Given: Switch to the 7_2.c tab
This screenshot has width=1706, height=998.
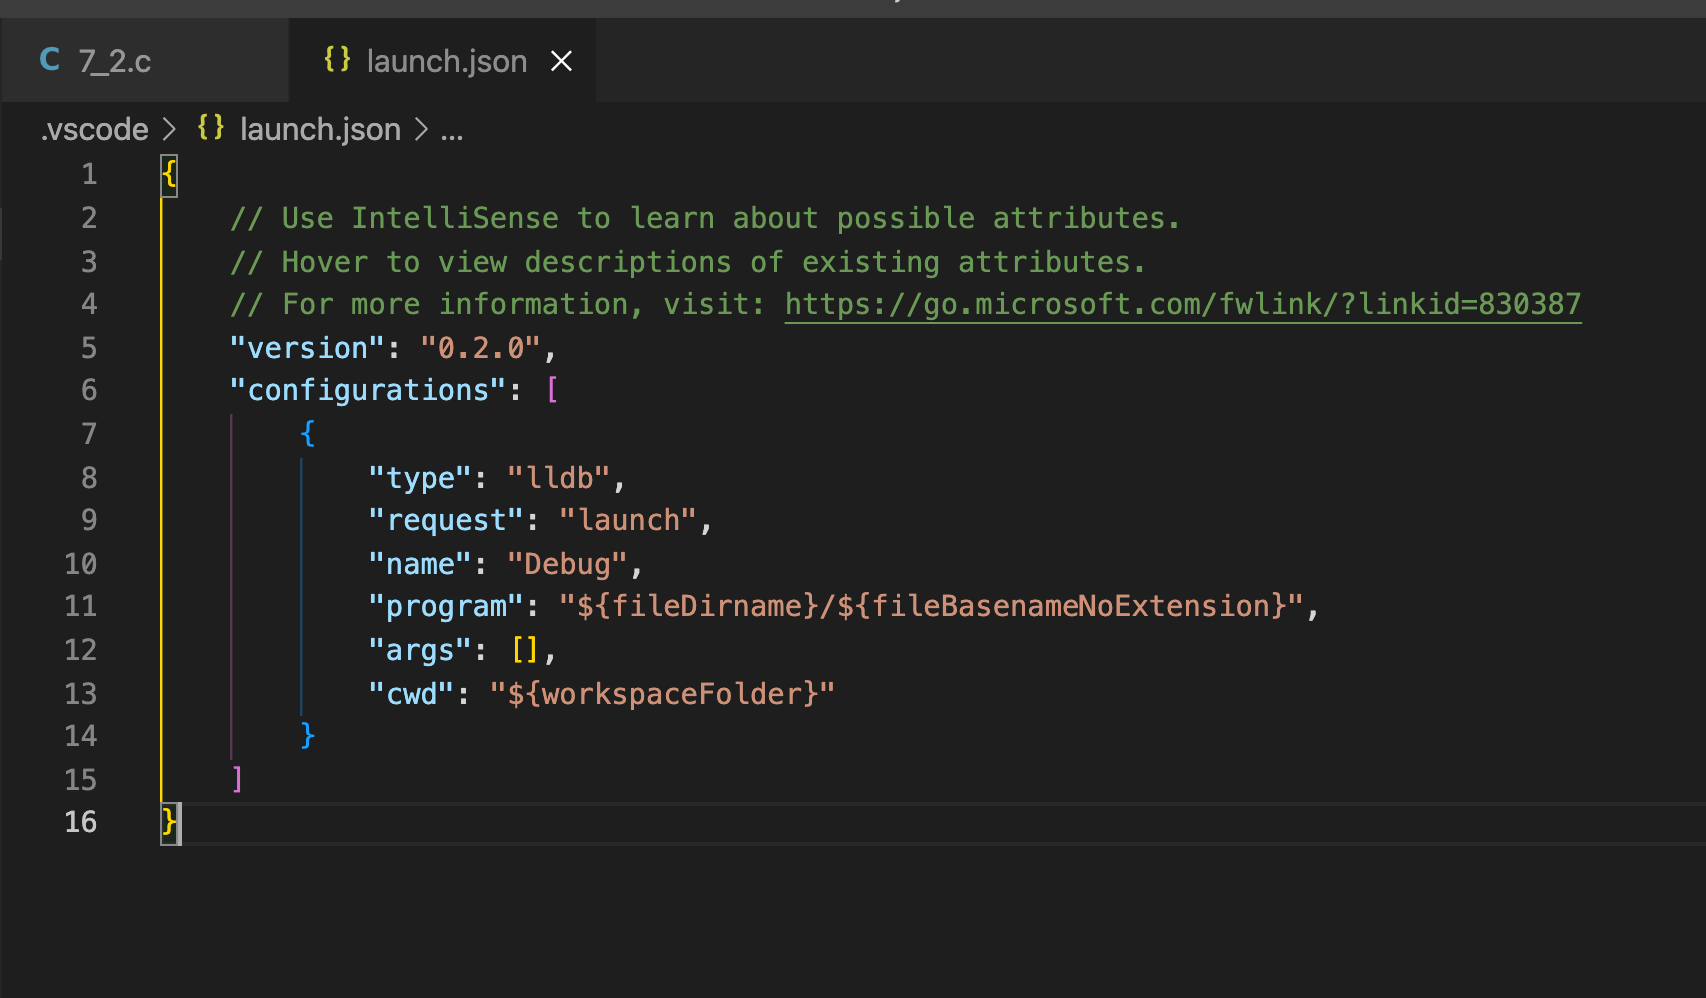Looking at the screenshot, I should [x=114, y=61].
